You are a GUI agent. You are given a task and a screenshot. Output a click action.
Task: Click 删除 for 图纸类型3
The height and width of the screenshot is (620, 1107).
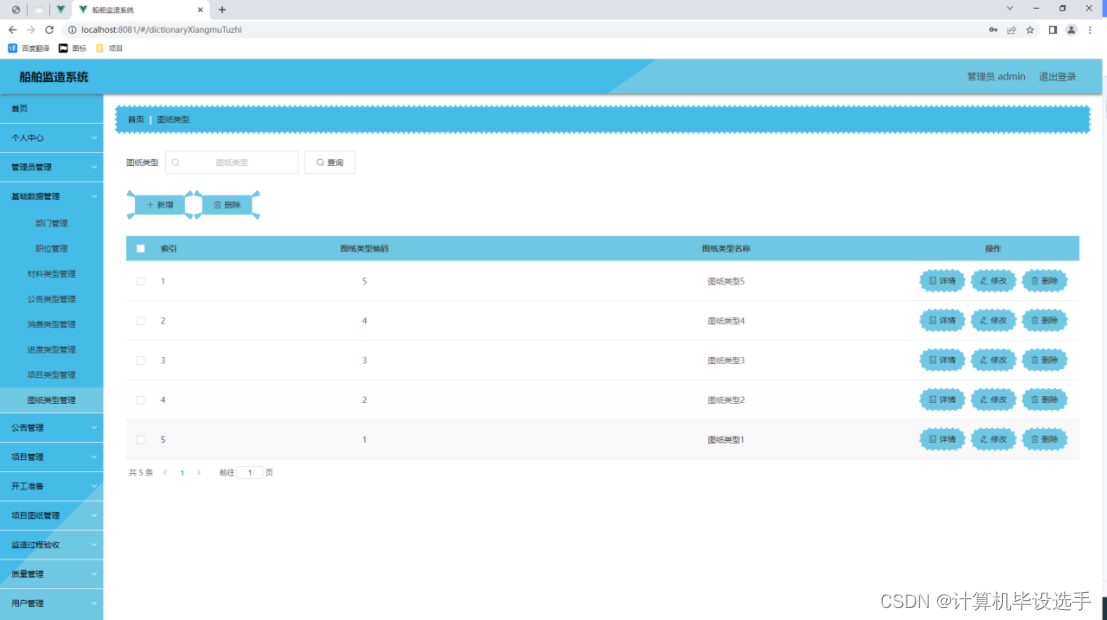(1045, 360)
